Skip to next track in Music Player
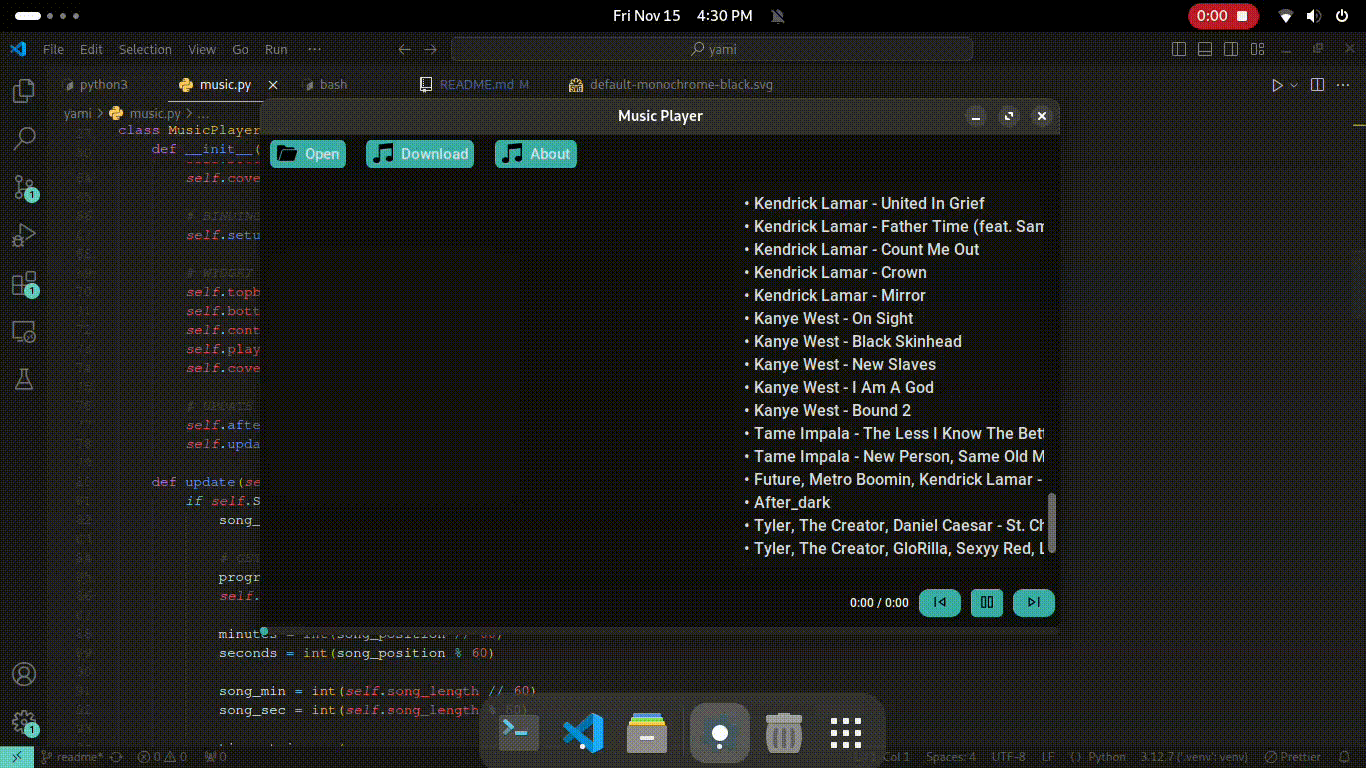 pyautogui.click(x=1033, y=602)
